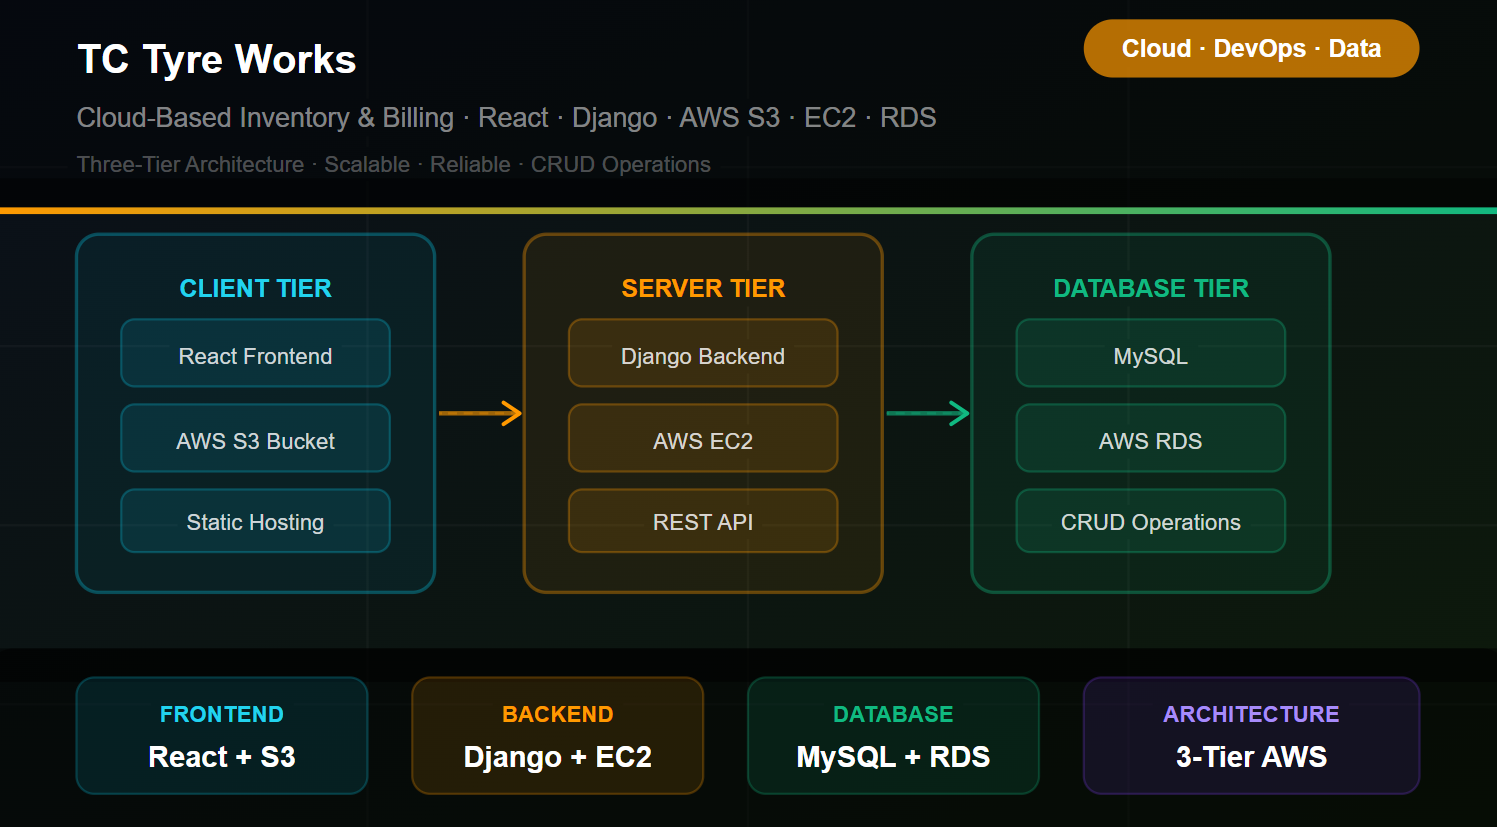The width and height of the screenshot is (1497, 827).
Task: Click the BACKEND label in the bottom card
Action: pos(558,714)
